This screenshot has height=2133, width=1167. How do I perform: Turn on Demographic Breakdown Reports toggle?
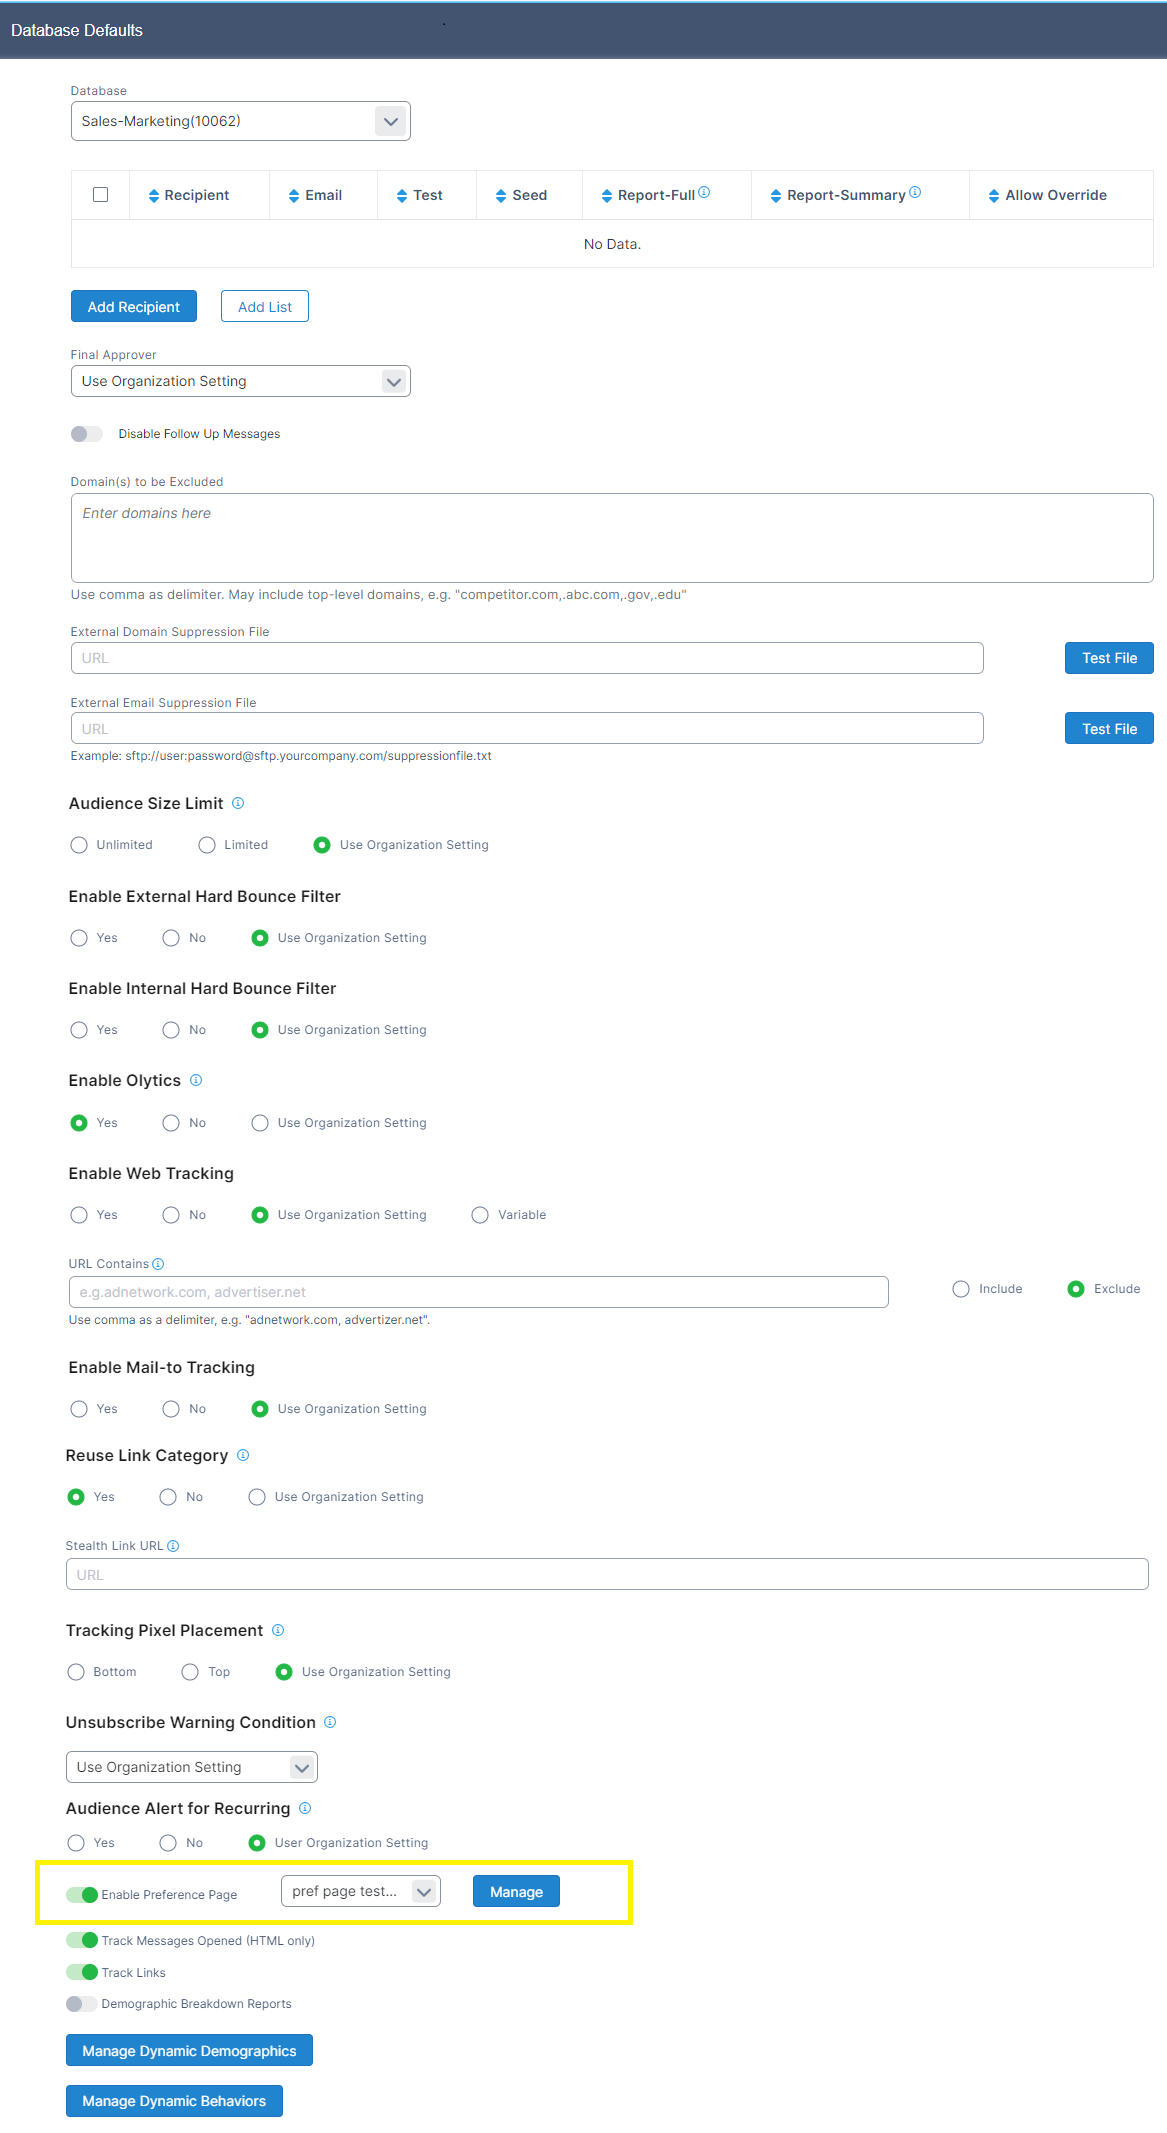click(x=82, y=2004)
